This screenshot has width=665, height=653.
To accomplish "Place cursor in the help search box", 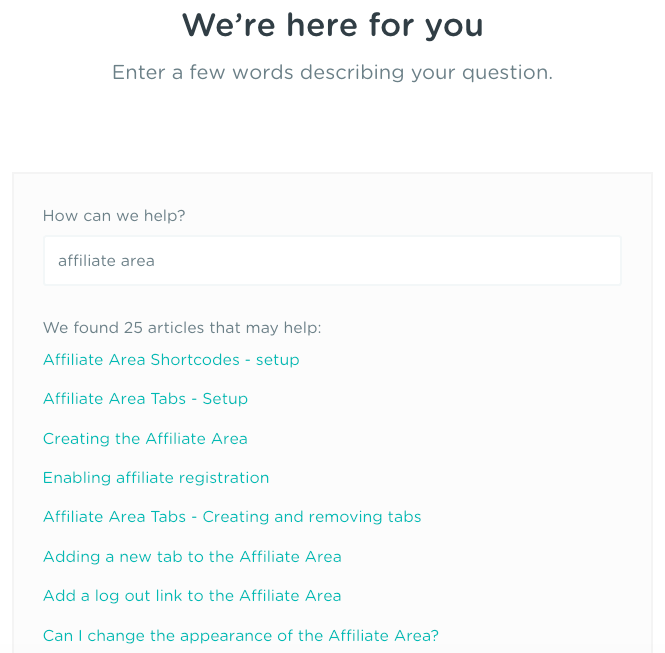I will [x=332, y=261].
